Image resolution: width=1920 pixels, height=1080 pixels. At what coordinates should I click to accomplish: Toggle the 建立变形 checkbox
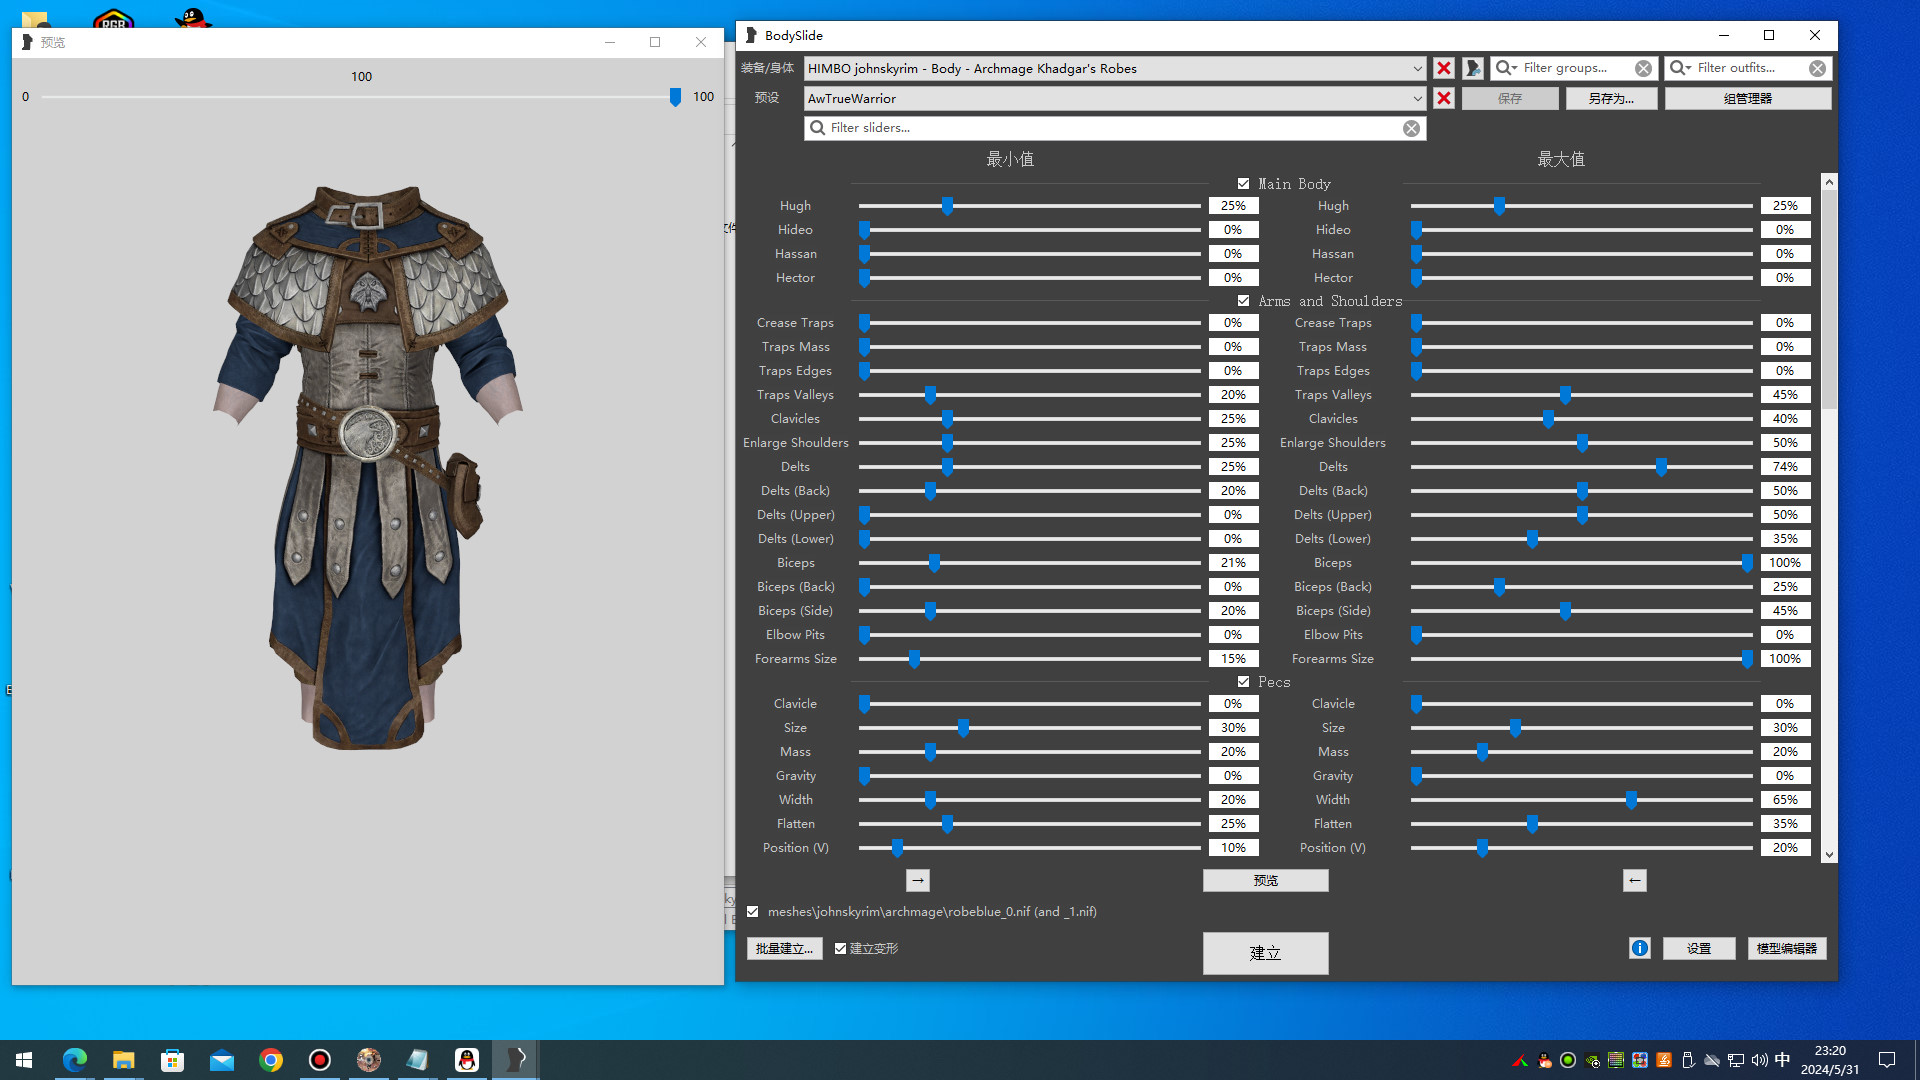(x=840, y=948)
